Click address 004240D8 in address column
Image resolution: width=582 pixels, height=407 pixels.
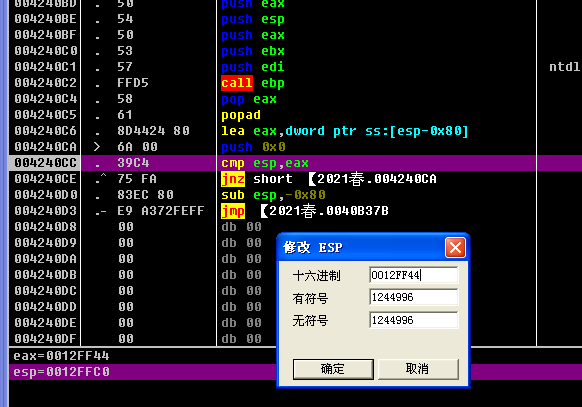tap(46, 227)
